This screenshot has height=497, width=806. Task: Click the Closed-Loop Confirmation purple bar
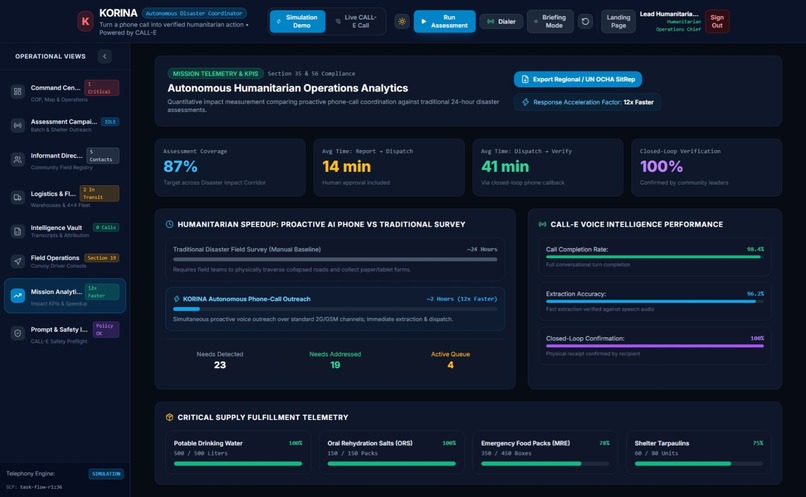654,346
